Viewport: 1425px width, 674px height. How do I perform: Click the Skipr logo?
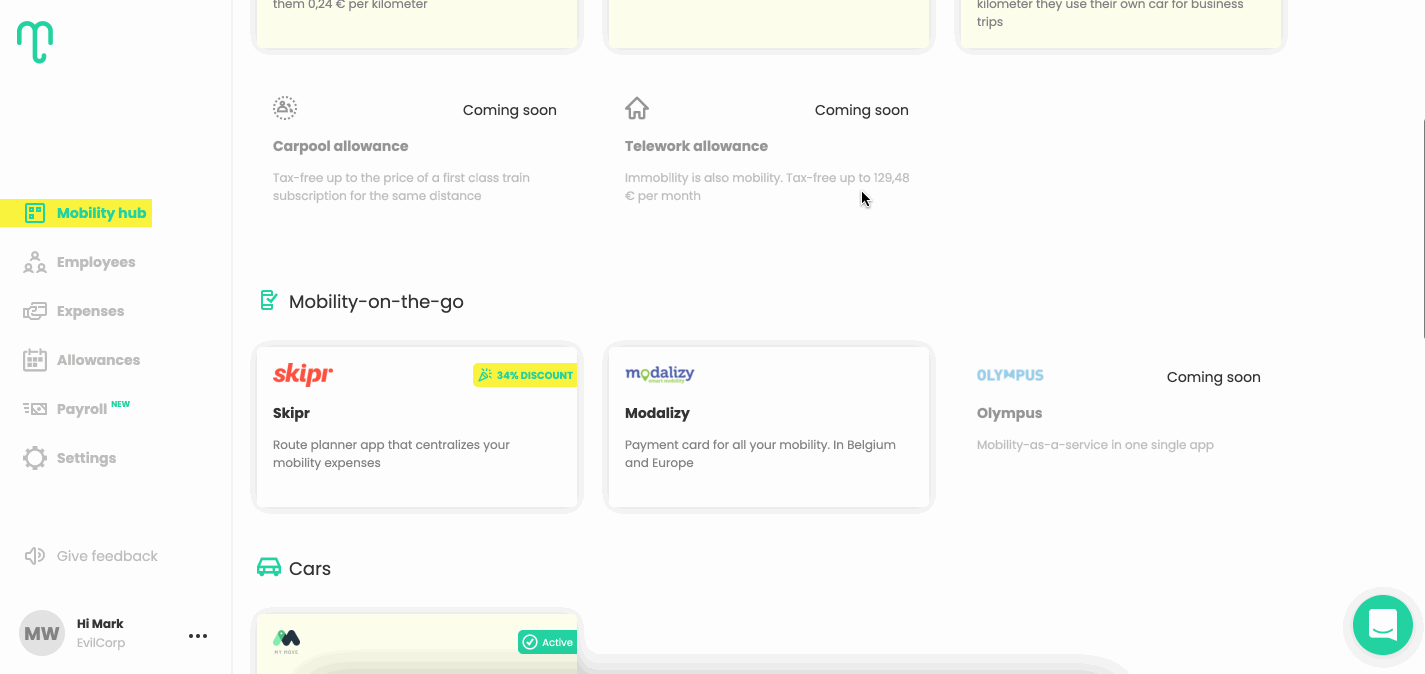coord(303,375)
